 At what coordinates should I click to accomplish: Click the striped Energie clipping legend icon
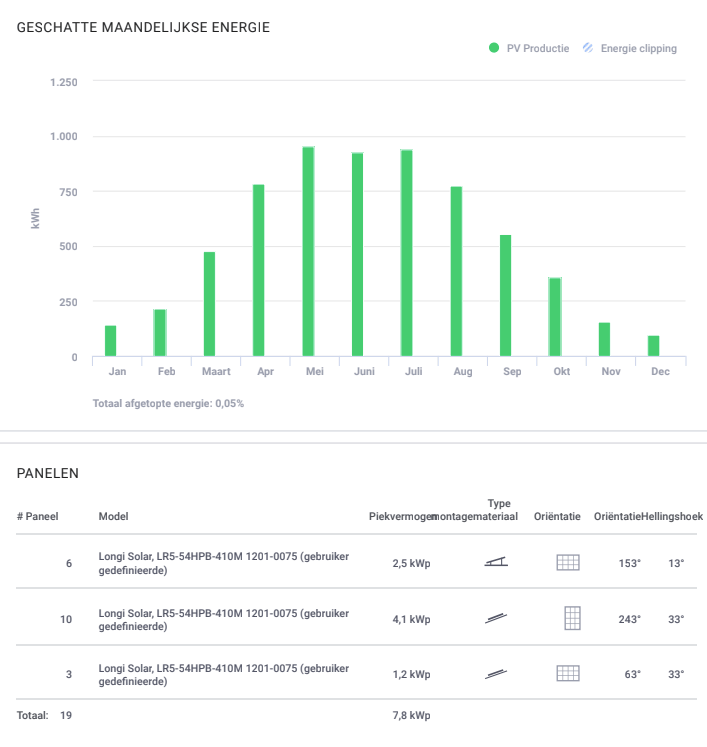tap(588, 48)
